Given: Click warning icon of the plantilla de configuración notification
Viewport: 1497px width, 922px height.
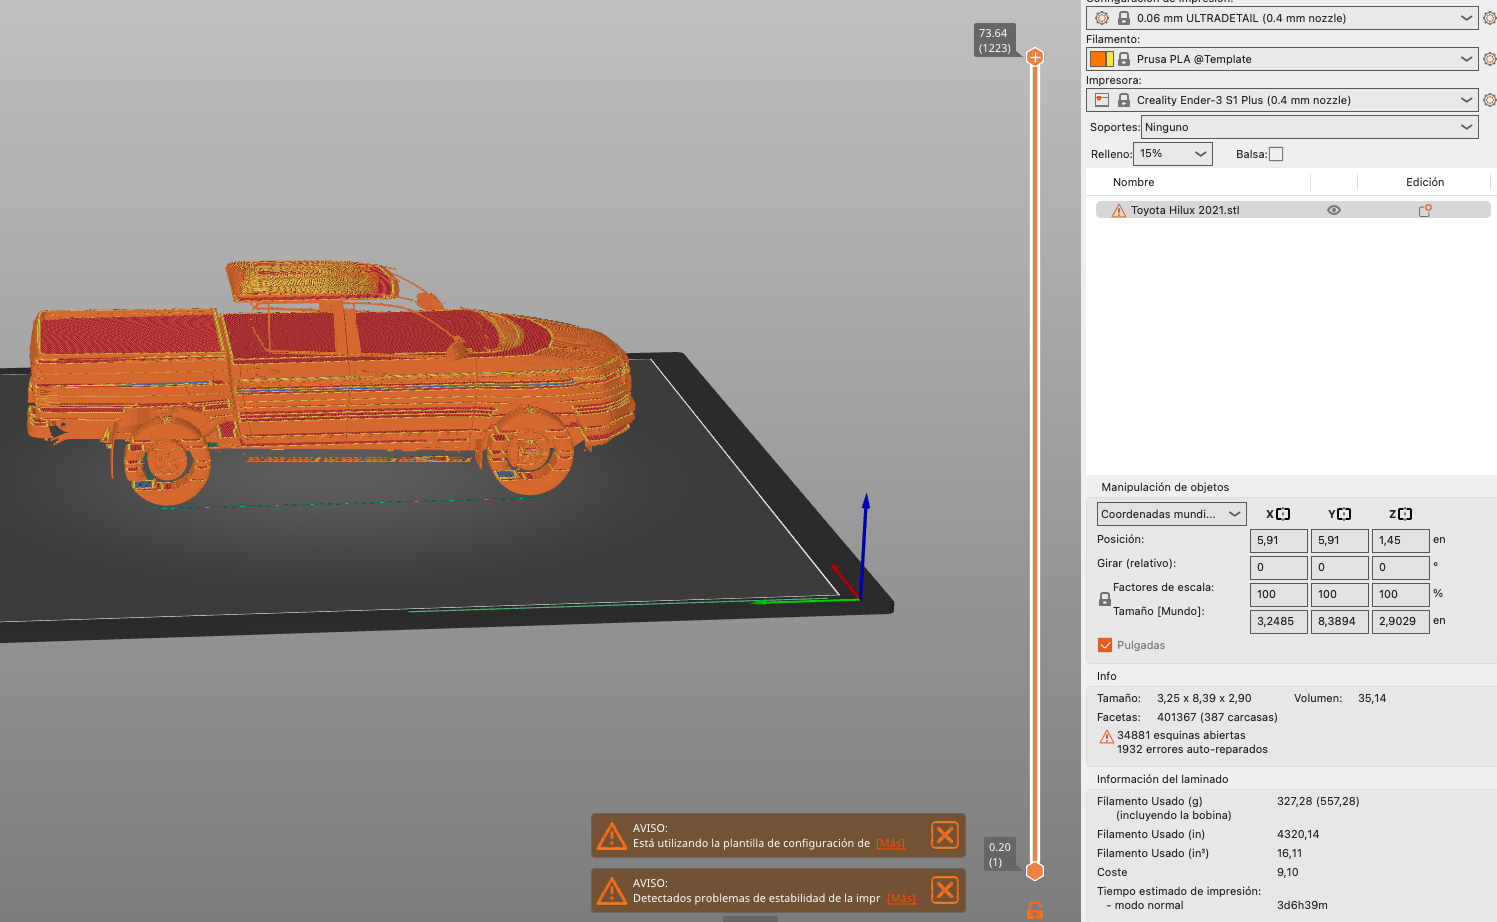Looking at the screenshot, I should coord(611,836).
